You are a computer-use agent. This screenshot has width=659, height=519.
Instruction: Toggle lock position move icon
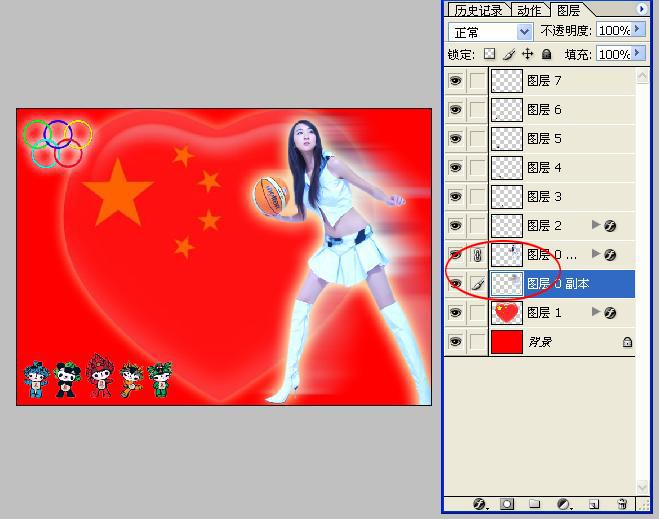(527, 54)
